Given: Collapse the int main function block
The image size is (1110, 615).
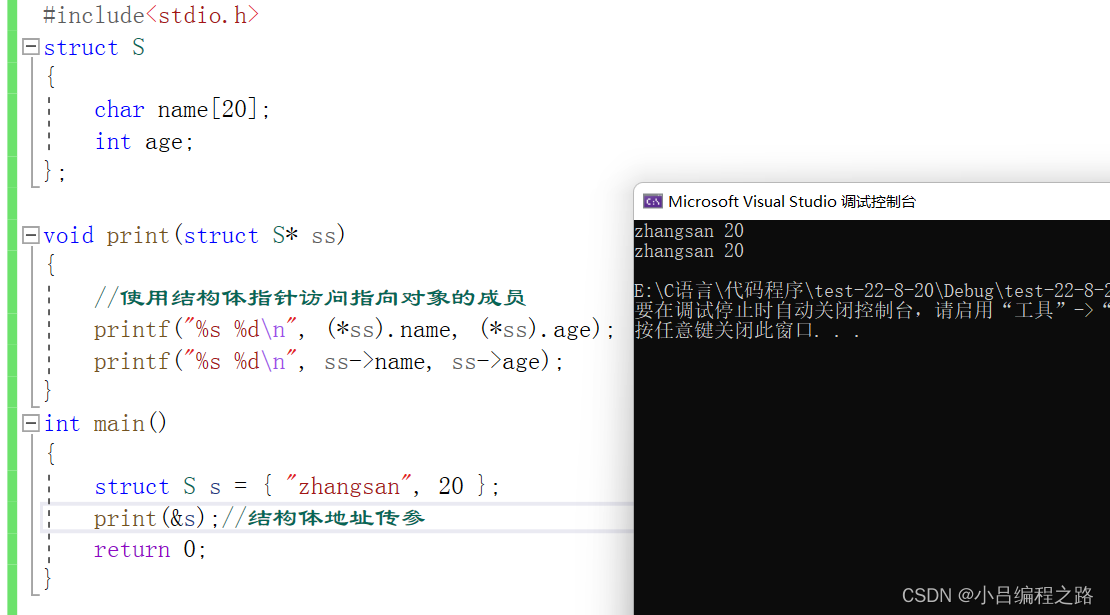Looking at the screenshot, I should tap(30, 423).
